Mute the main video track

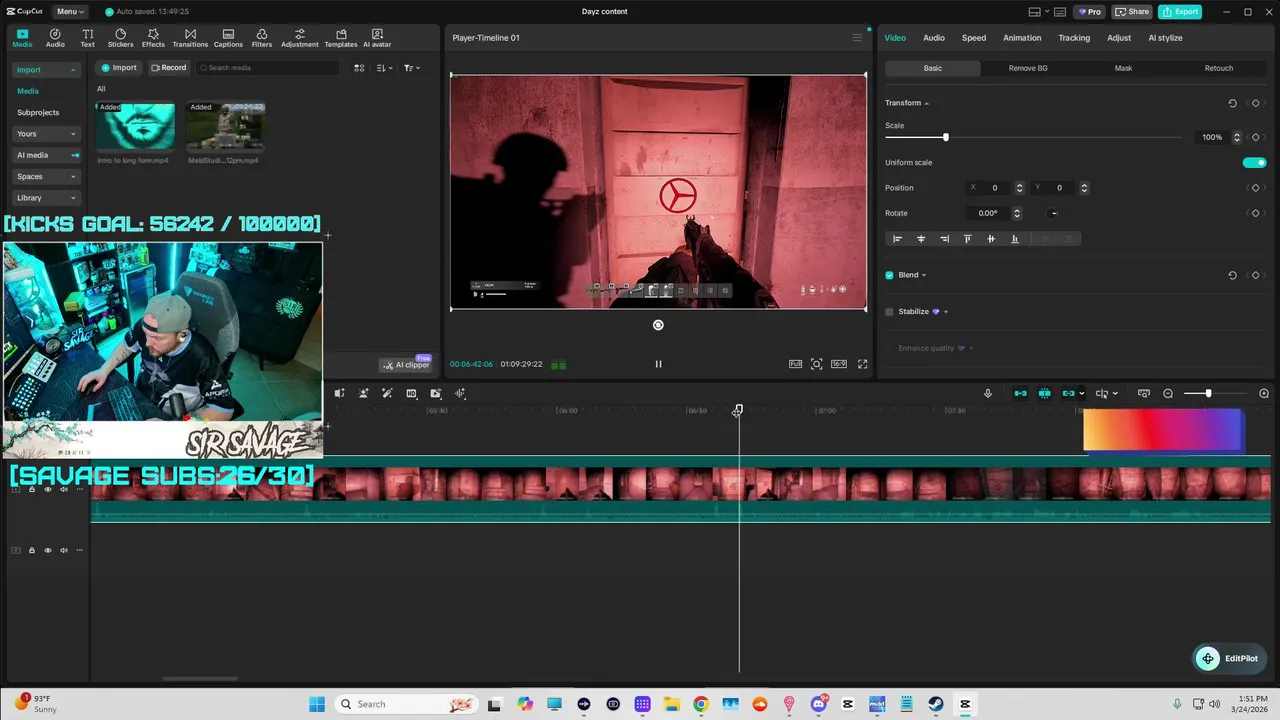pyautogui.click(x=64, y=490)
